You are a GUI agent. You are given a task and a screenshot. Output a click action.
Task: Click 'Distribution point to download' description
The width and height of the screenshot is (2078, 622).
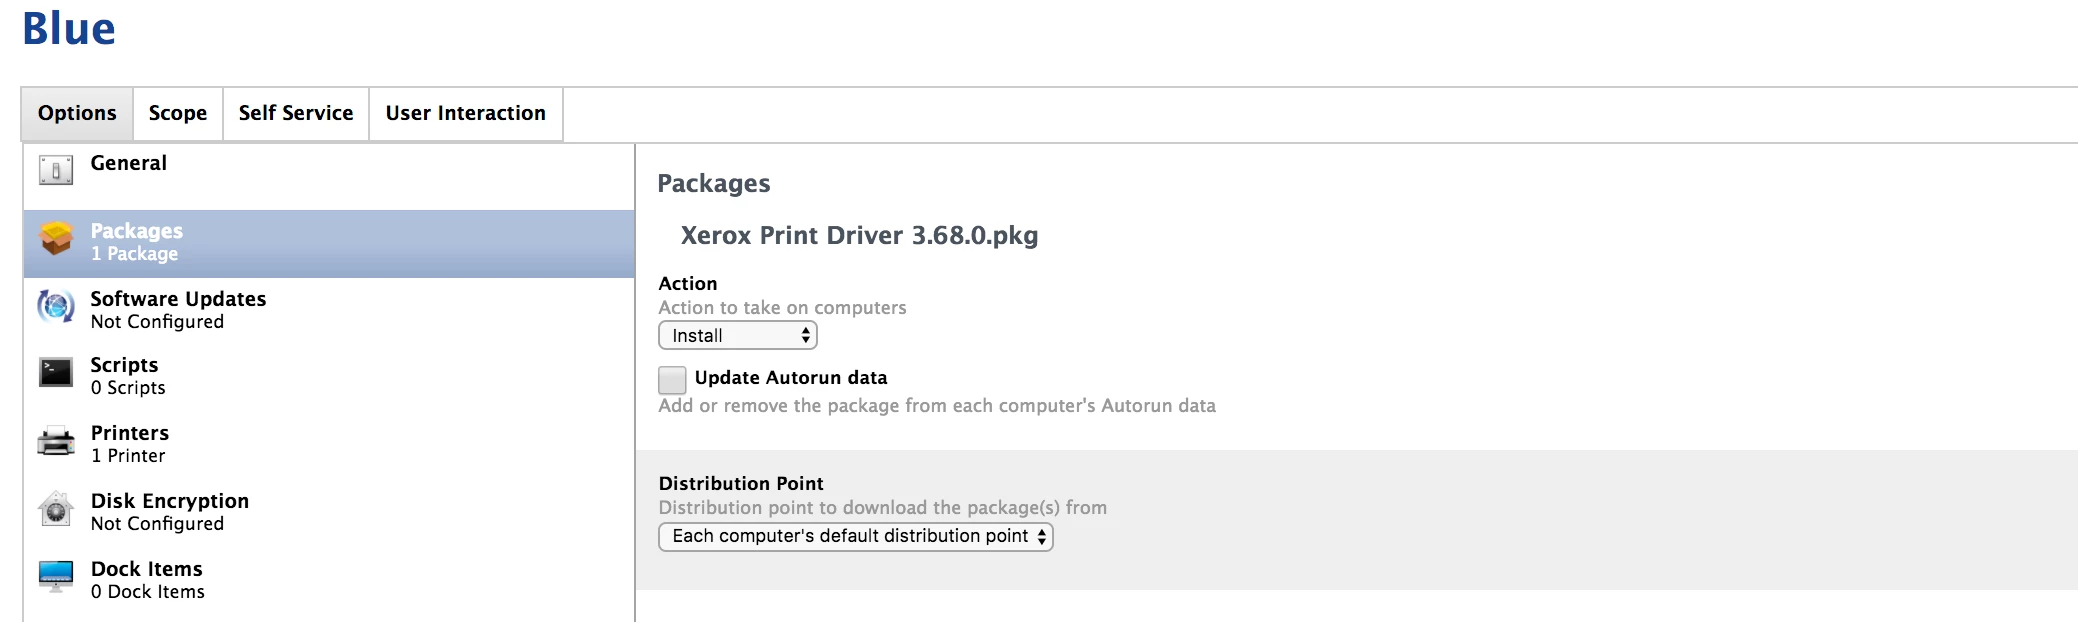(x=883, y=508)
